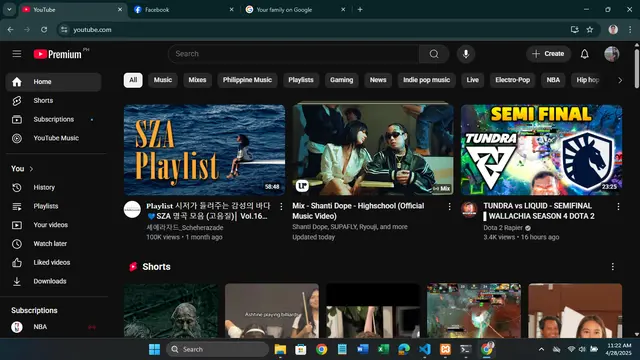Open the Dota 2 Rapier channel link
640x360 pixels.
point(503,228)
